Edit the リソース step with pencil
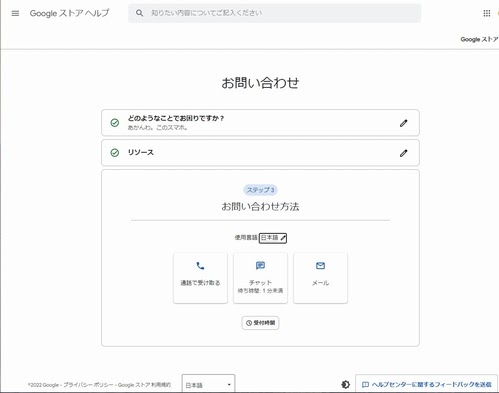The width and height of the screenshot is (499, 393). [x=404, y=153]
